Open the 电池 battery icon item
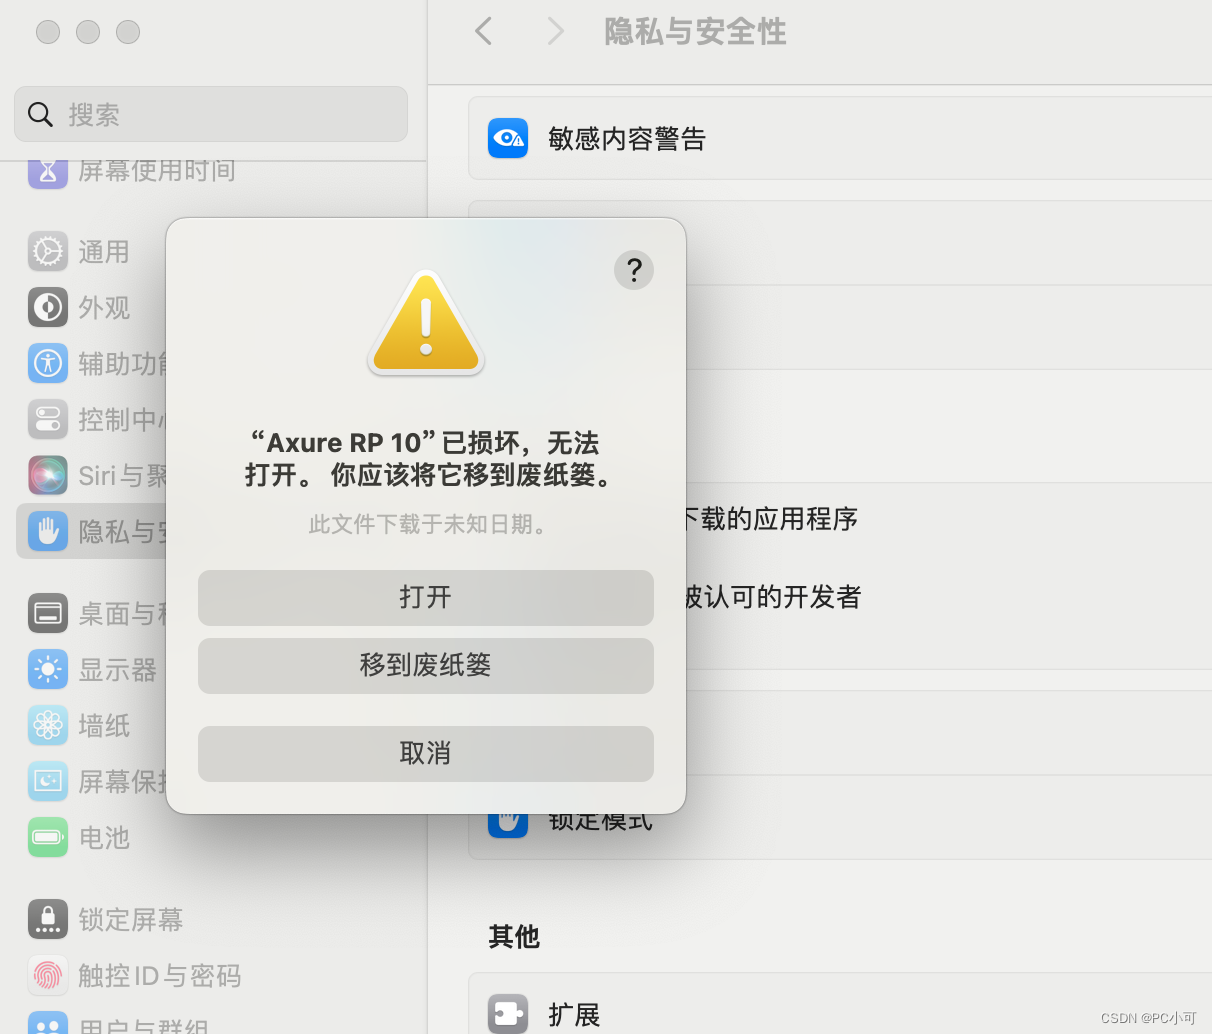Screen dimensions: 1212x1034 (x=48, y=838)
